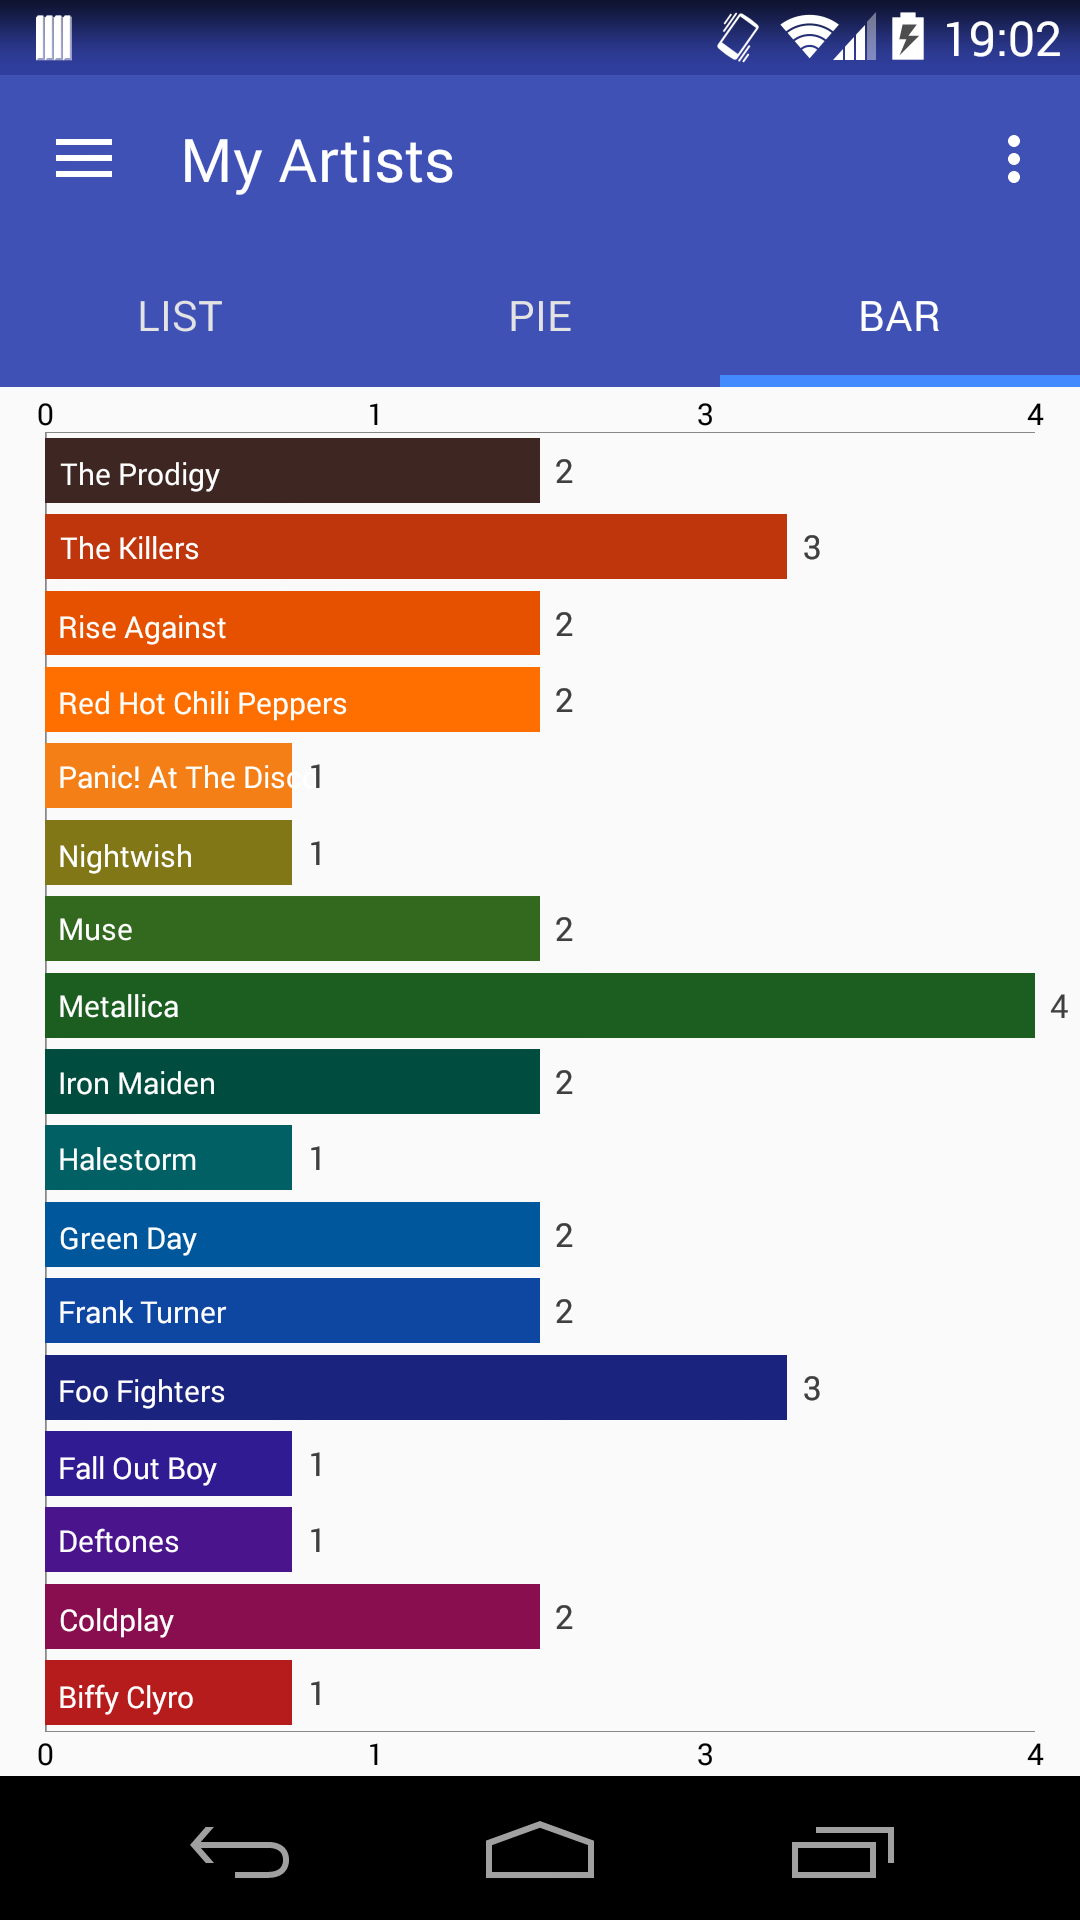
Task: Tap The Killers bar
Action: tap(416, 547)
